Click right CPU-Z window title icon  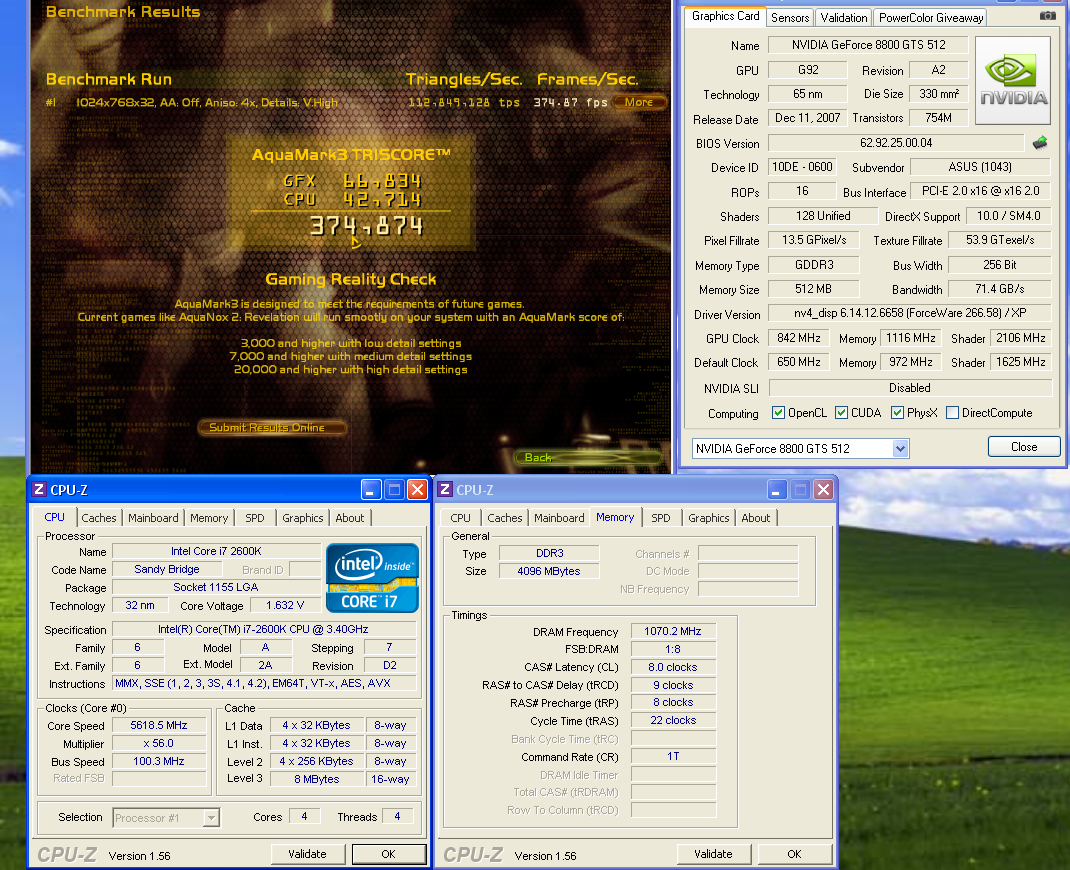[445, 489]
